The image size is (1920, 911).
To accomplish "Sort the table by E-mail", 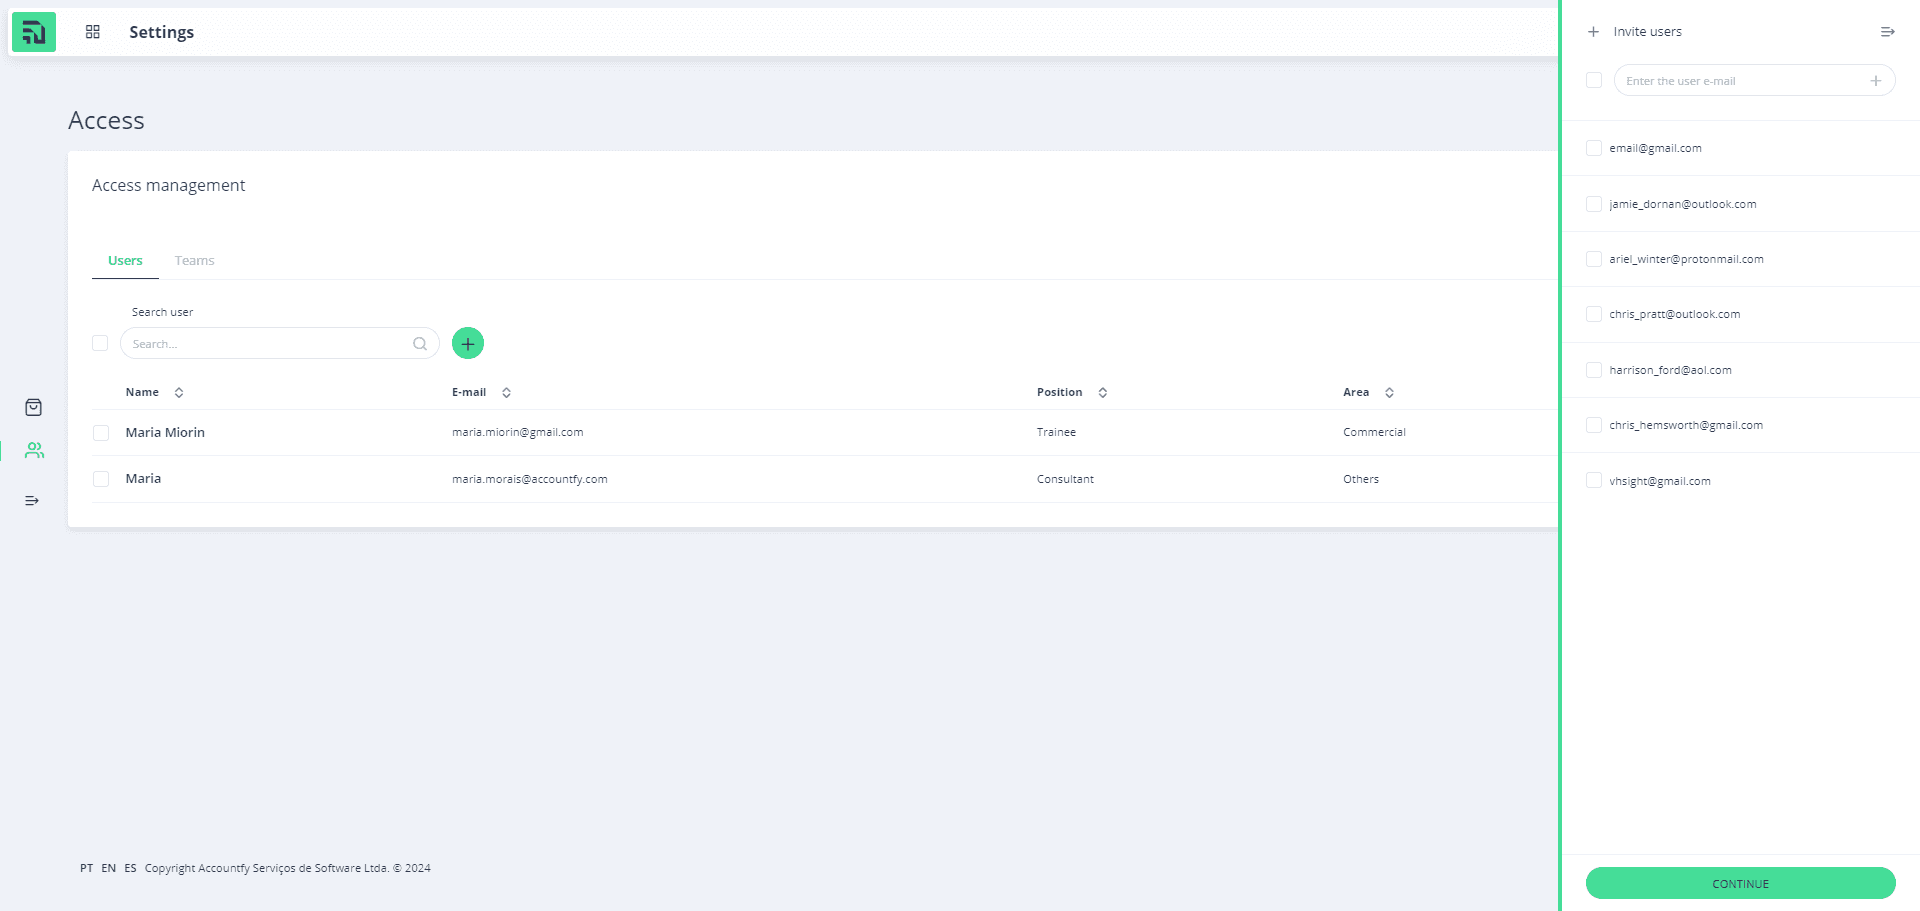I will [506, 392].
